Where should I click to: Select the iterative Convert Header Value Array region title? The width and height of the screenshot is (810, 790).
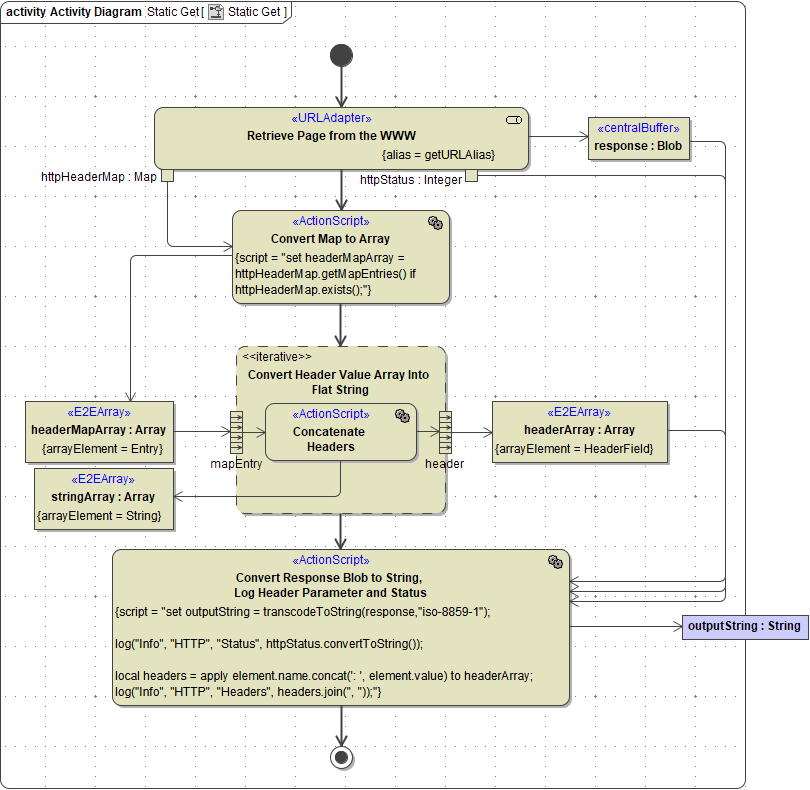(338, 382)
